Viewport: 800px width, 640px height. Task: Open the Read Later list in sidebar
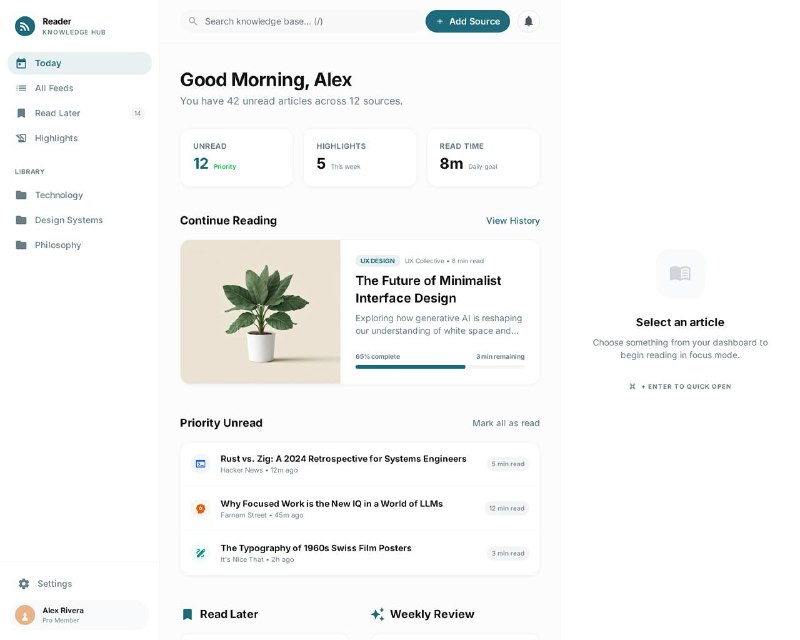click(80, 113)
